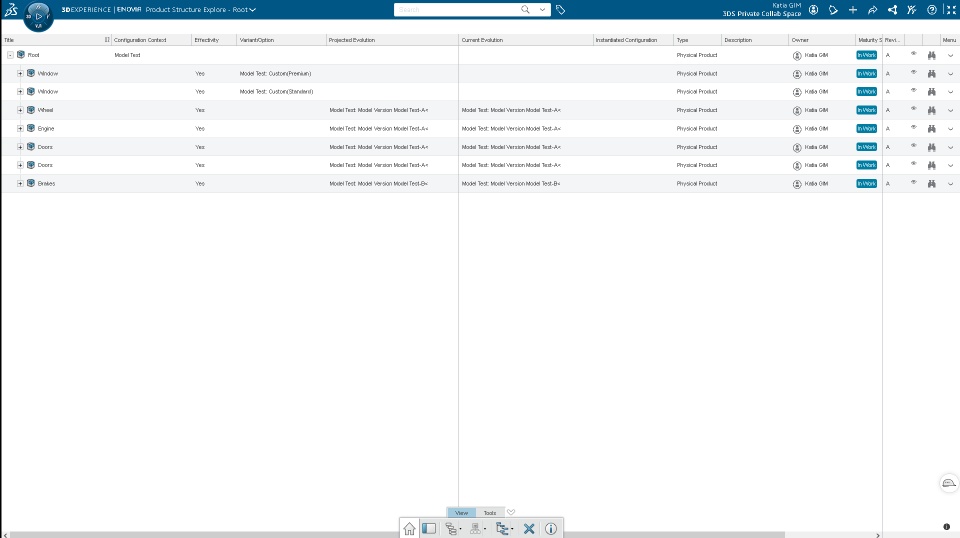Toggle the eye visibility for Engine row

tap(913, 127)
